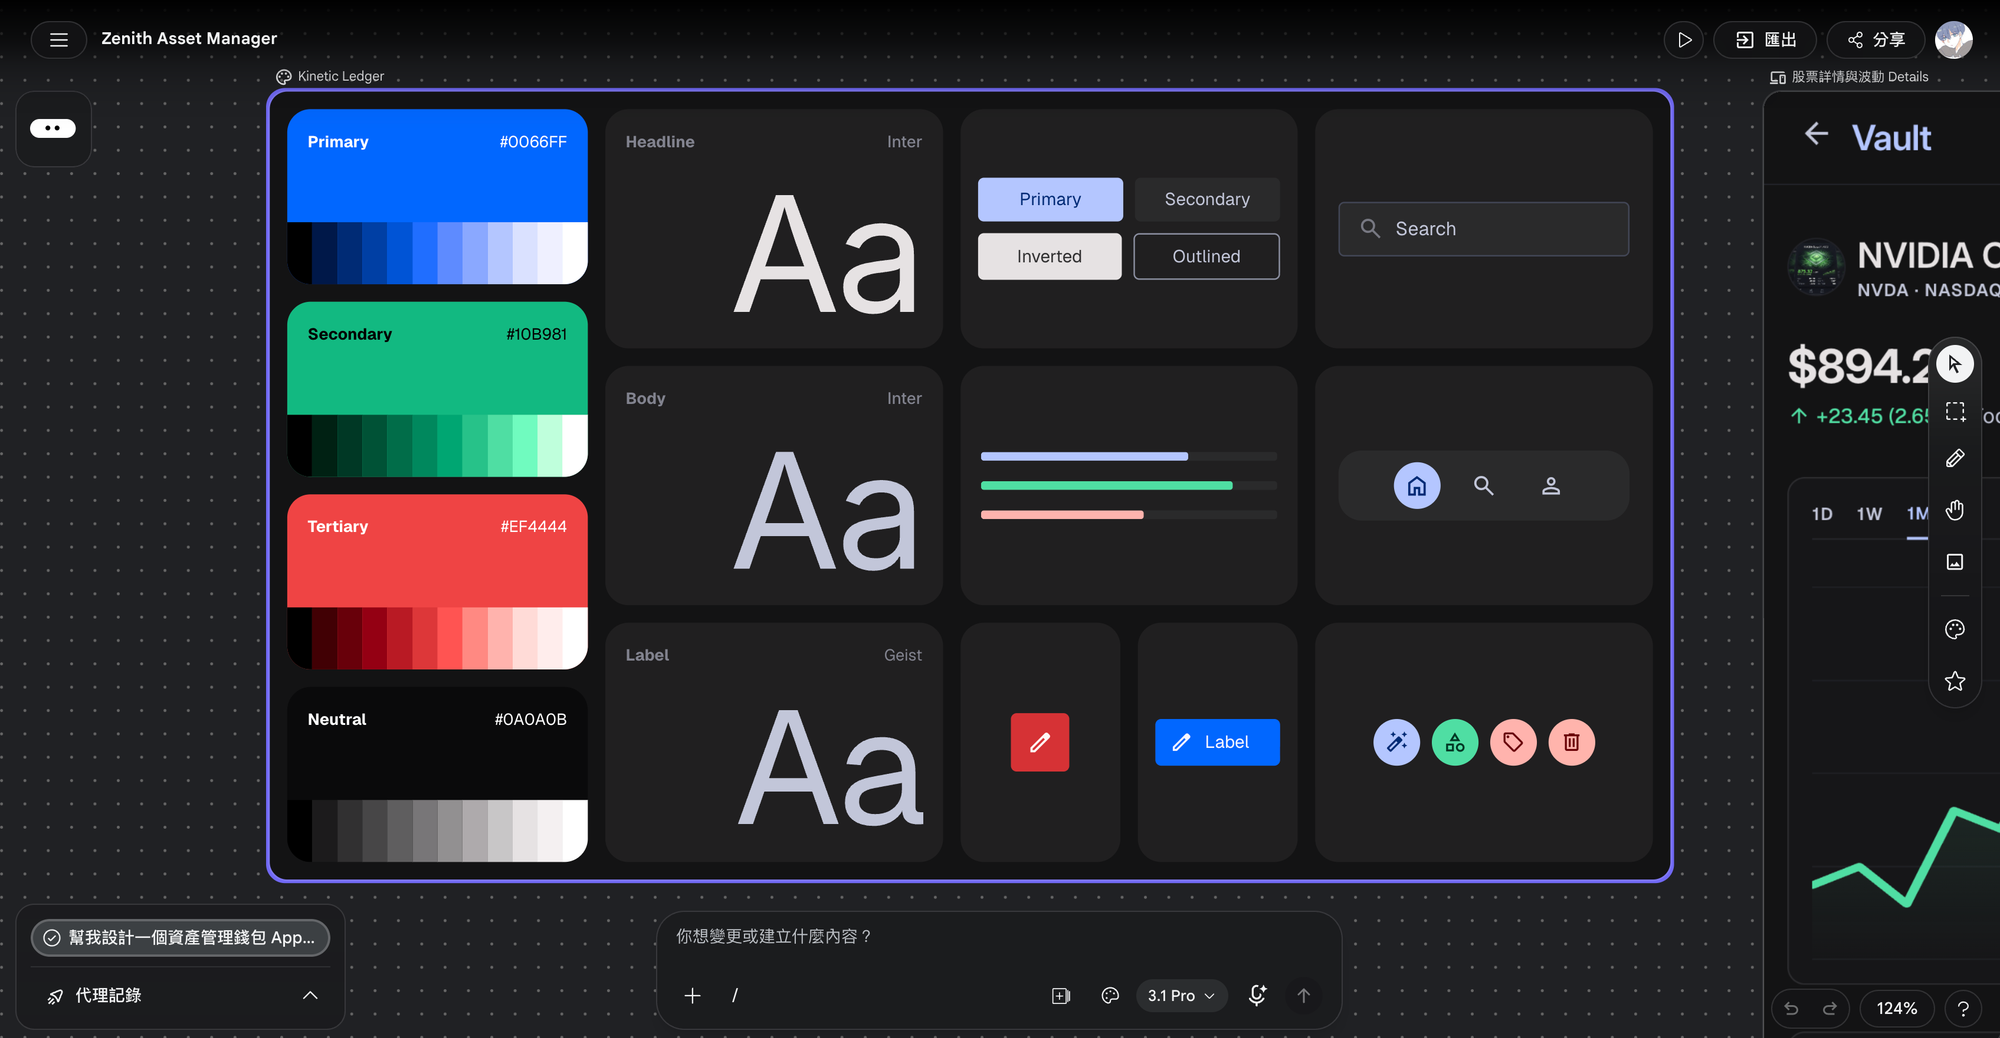This screenshot has width=2000, height=1038.
Task: Click the star favorites tool
Action: tap(1955, 681)
